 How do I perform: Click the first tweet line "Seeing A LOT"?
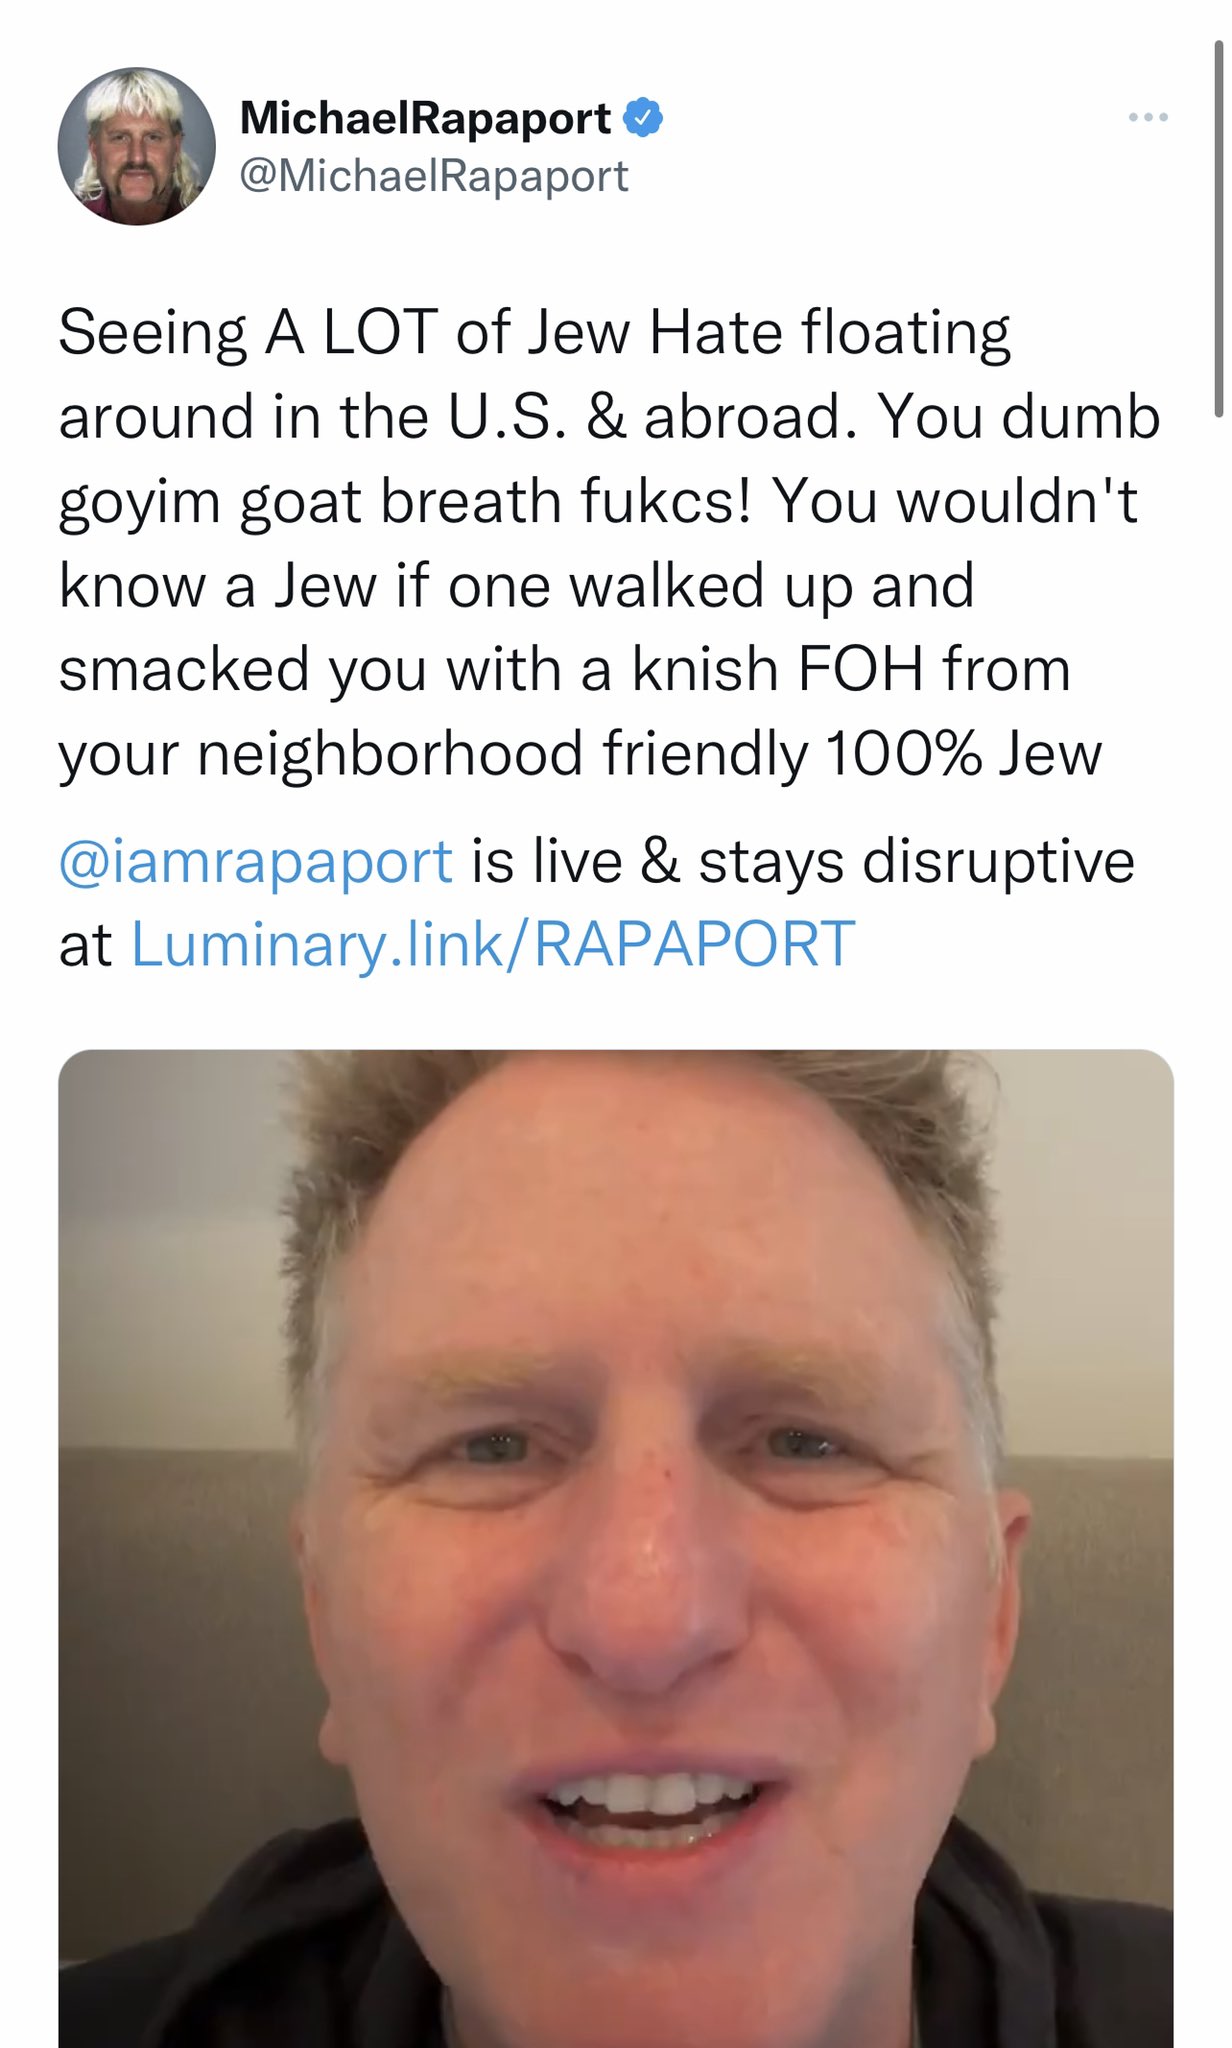[248, 333]
